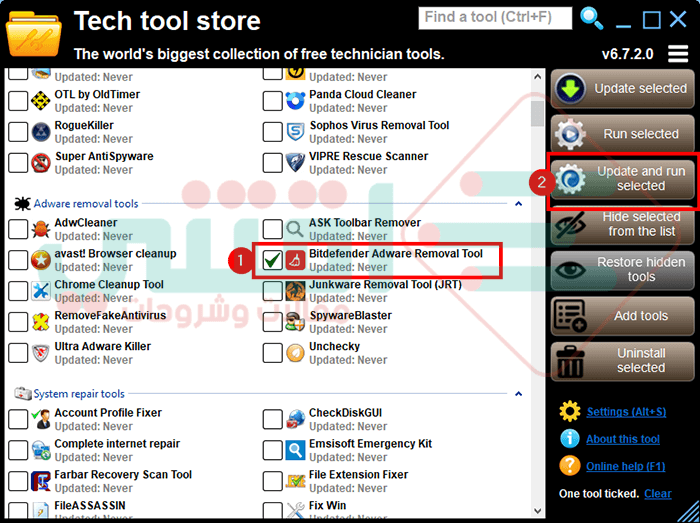
Task: Tick the Junkware Removal Tool checkbox
Action: [x=272, y=291]
